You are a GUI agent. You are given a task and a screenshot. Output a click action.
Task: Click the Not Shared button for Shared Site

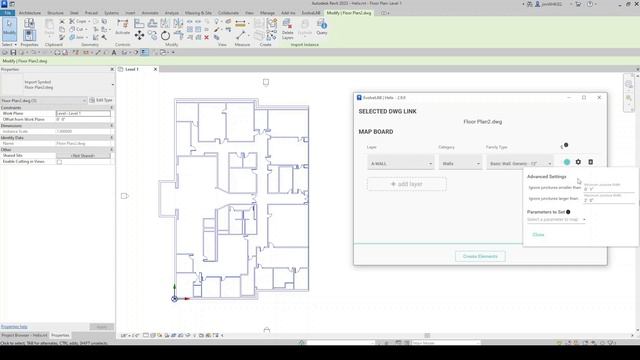[83, 156]
